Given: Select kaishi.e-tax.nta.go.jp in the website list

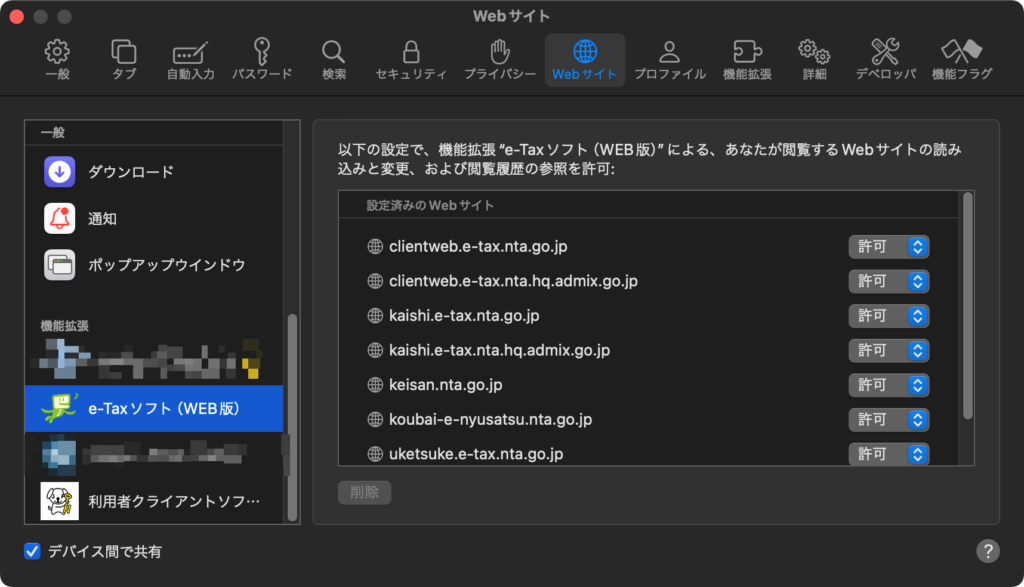Looking at the screenshot, I should coord(464,316).
